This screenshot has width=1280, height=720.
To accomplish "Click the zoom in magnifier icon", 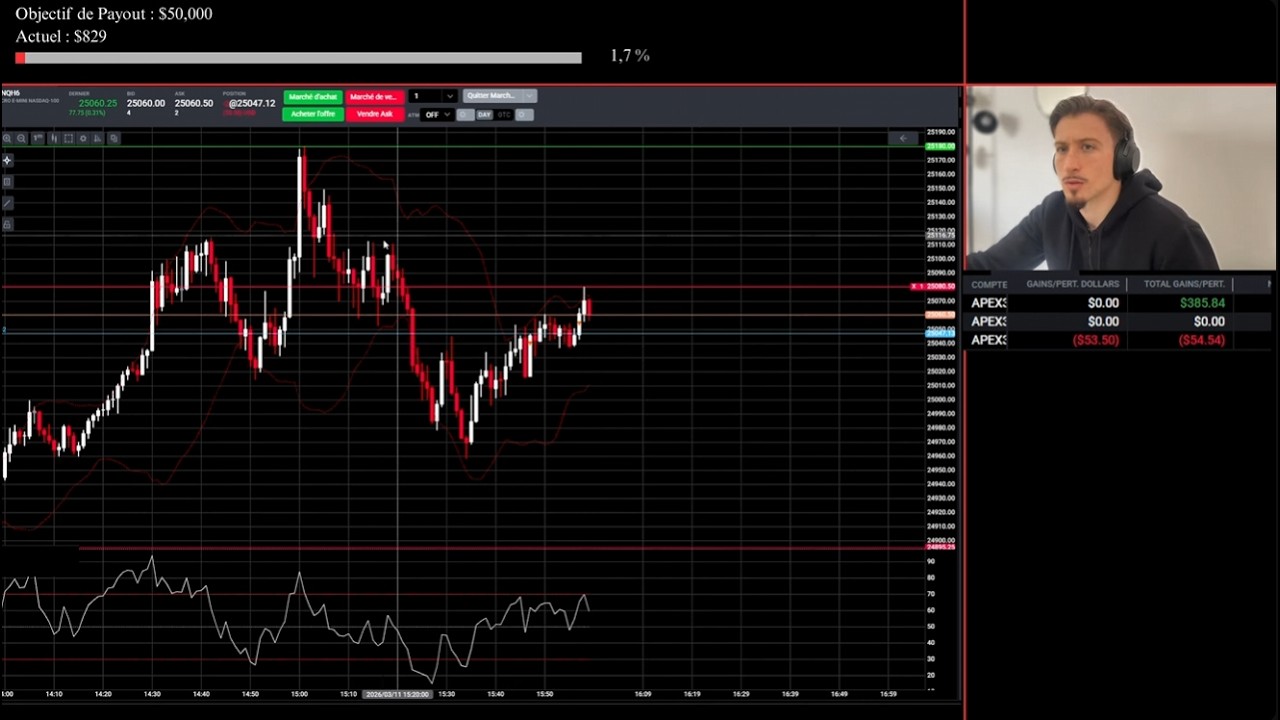I will 7,138.
